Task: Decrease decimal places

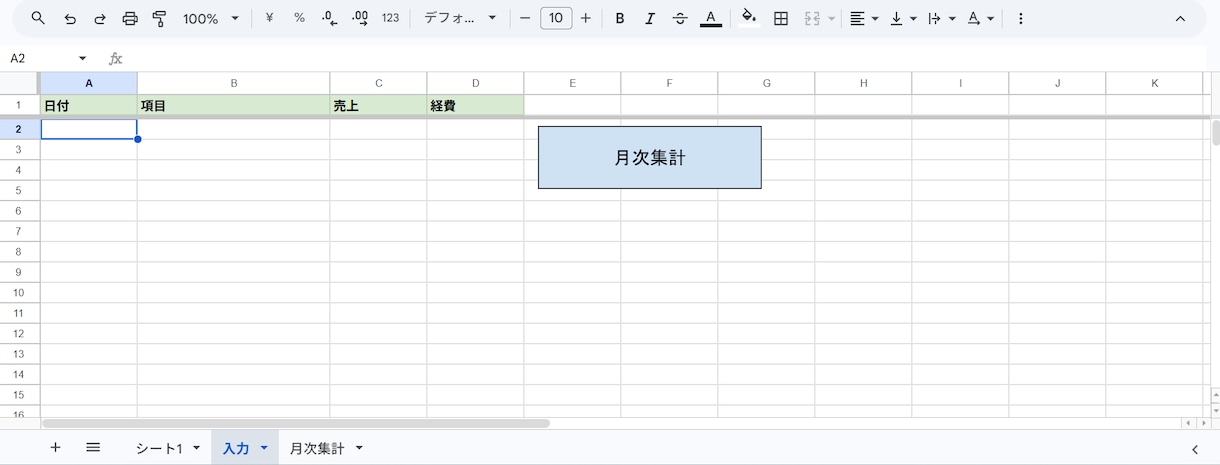Action: click(x=330, y=18)
